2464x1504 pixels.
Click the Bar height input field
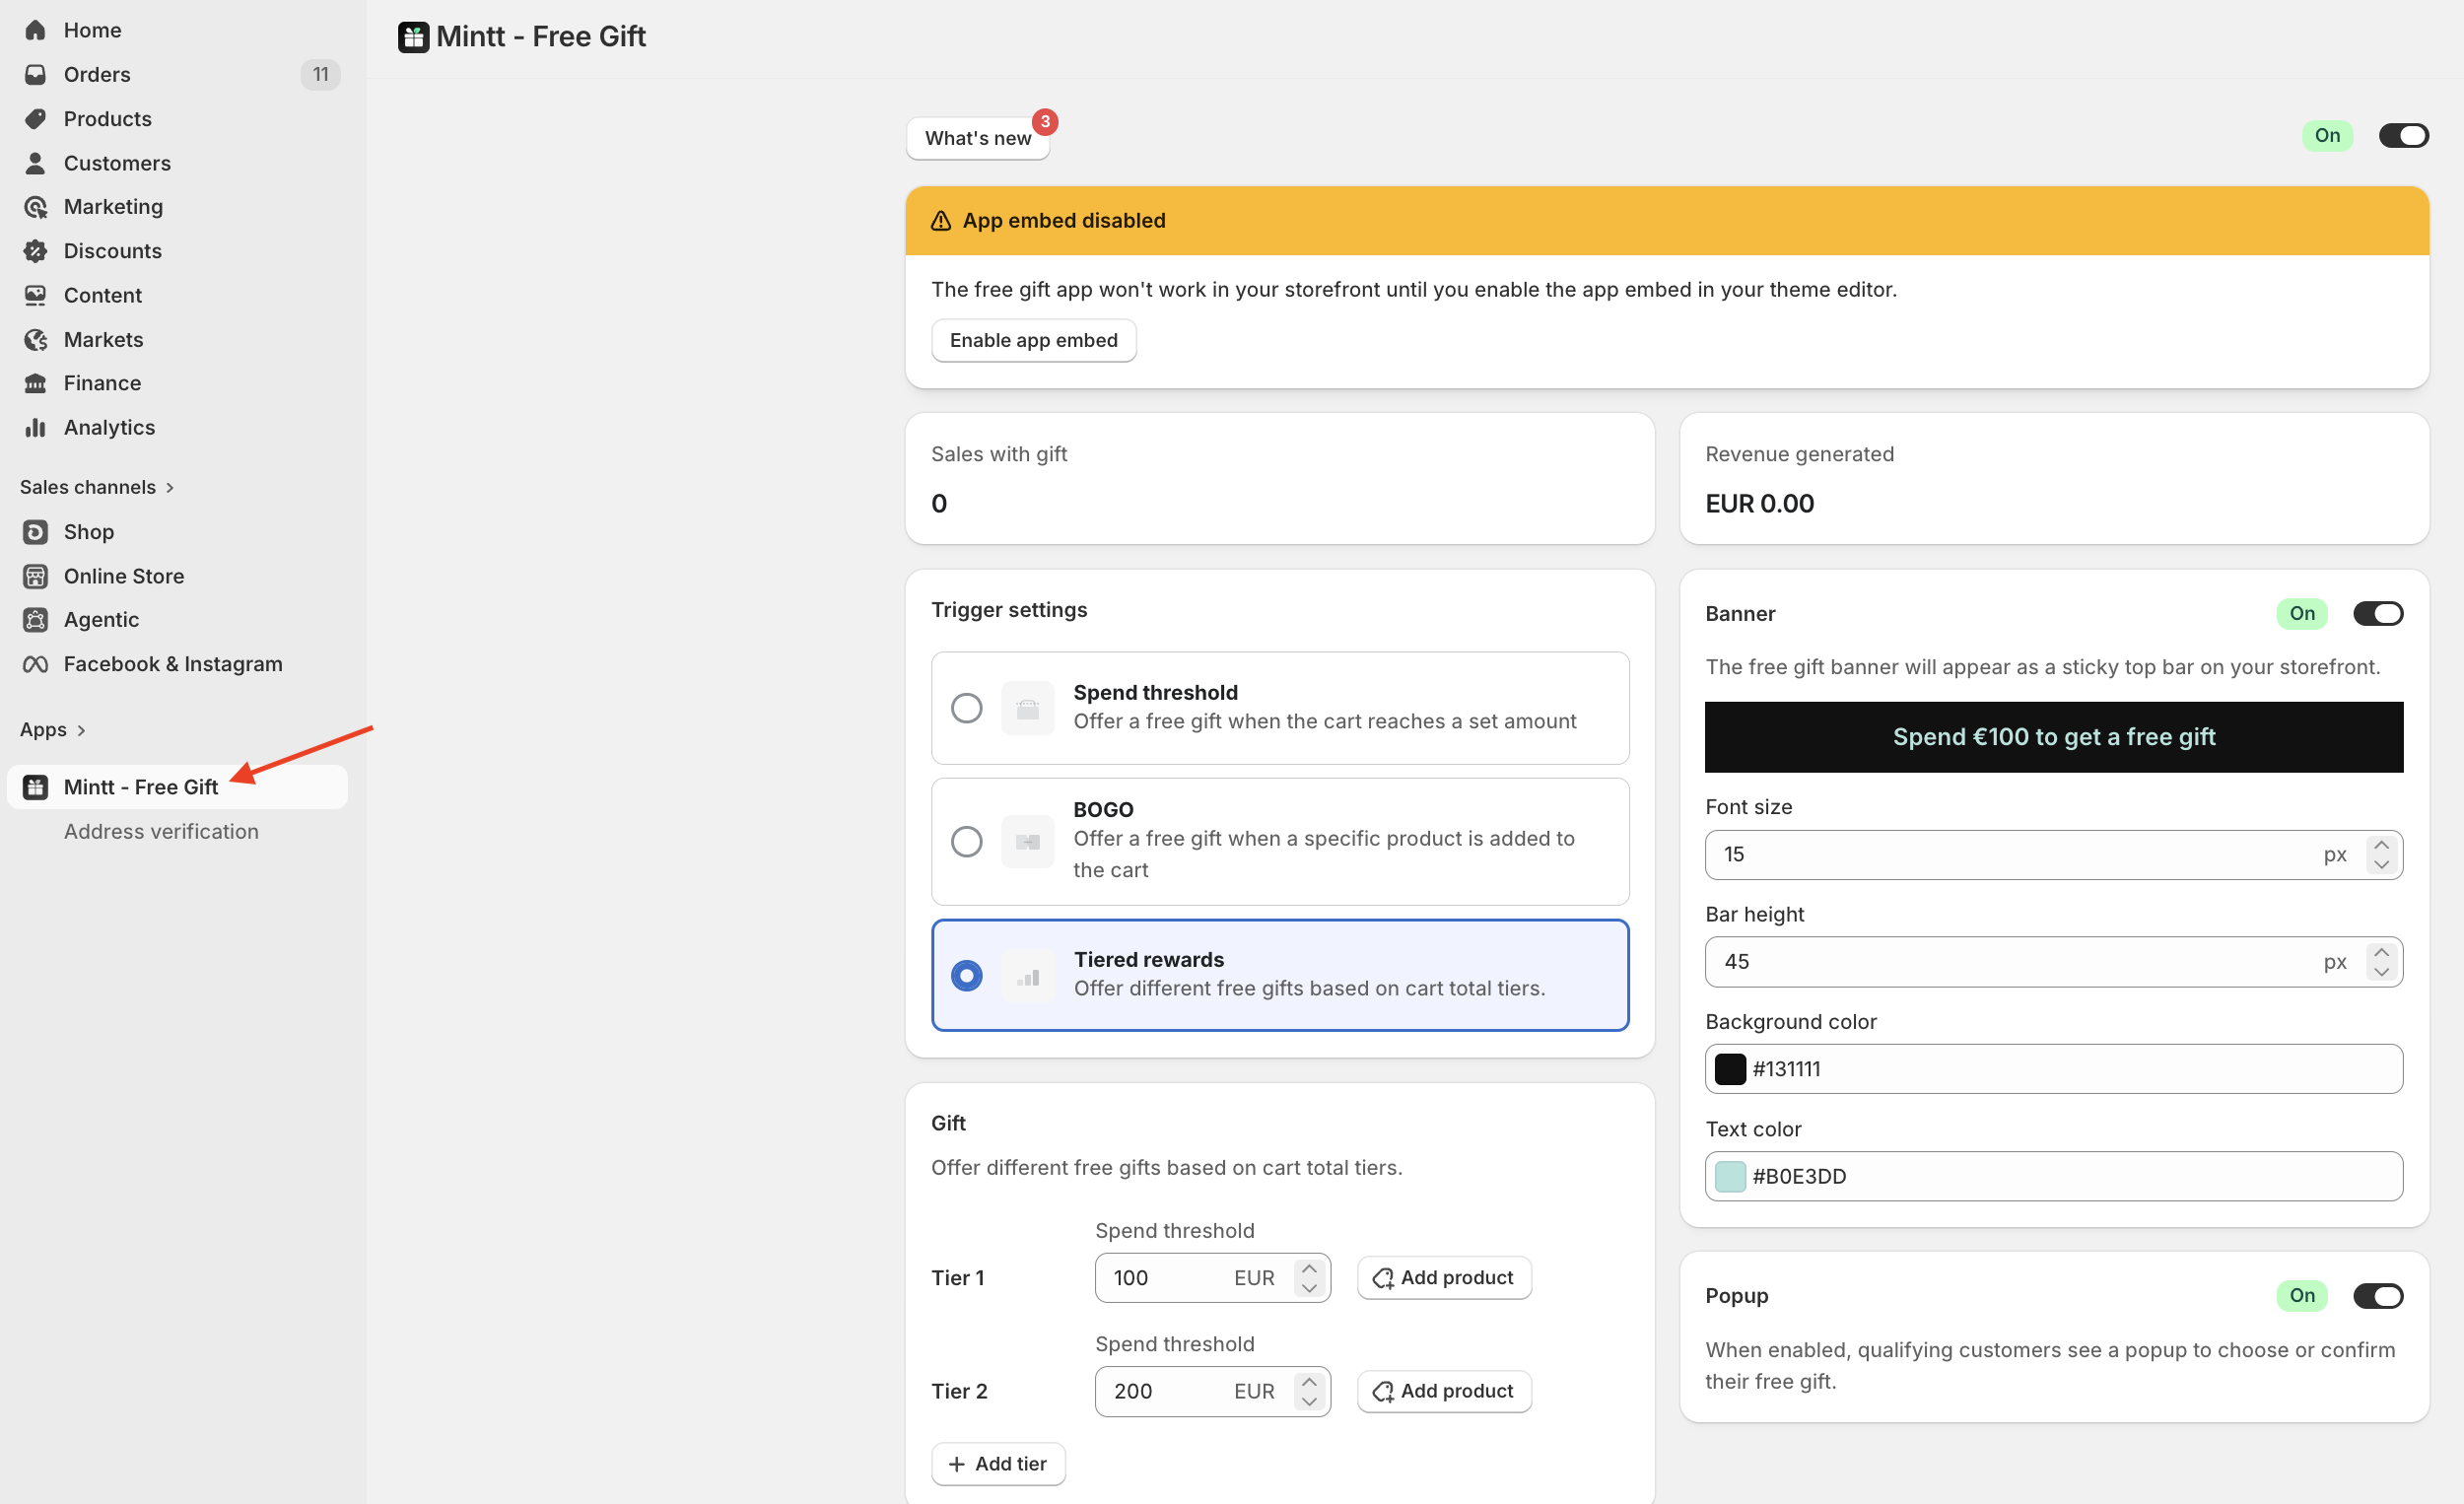tap(2053, 962)
